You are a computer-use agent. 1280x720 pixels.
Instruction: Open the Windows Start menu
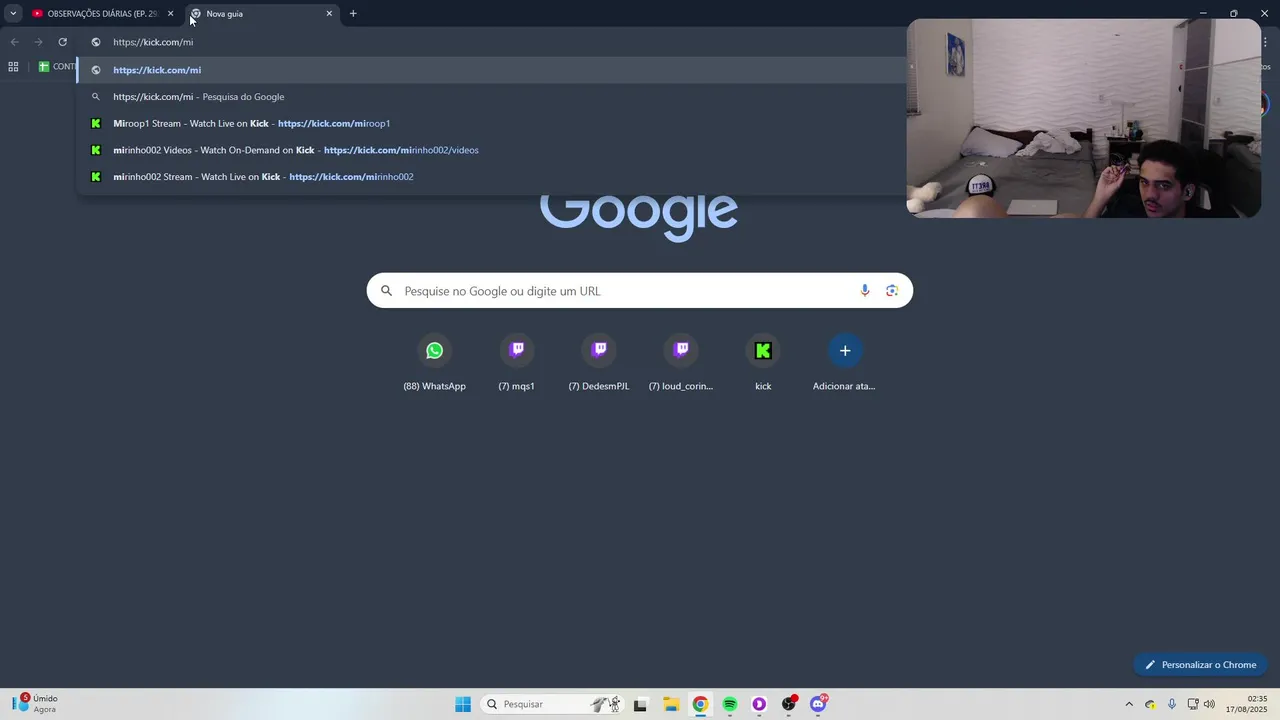[463, 704]
